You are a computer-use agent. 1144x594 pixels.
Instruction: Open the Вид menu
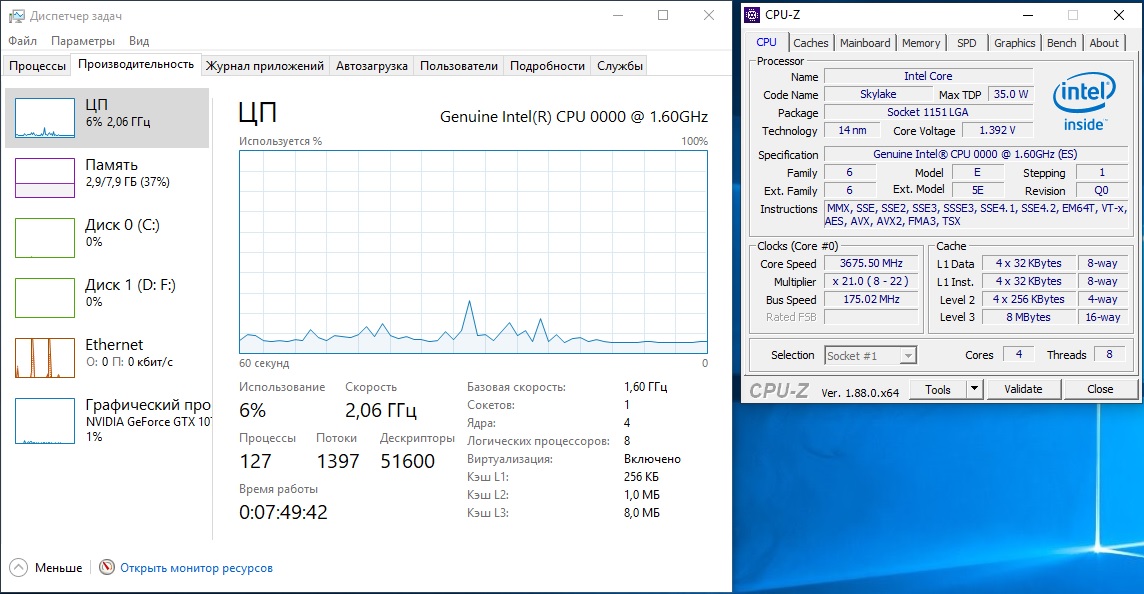tap(139, 41)
